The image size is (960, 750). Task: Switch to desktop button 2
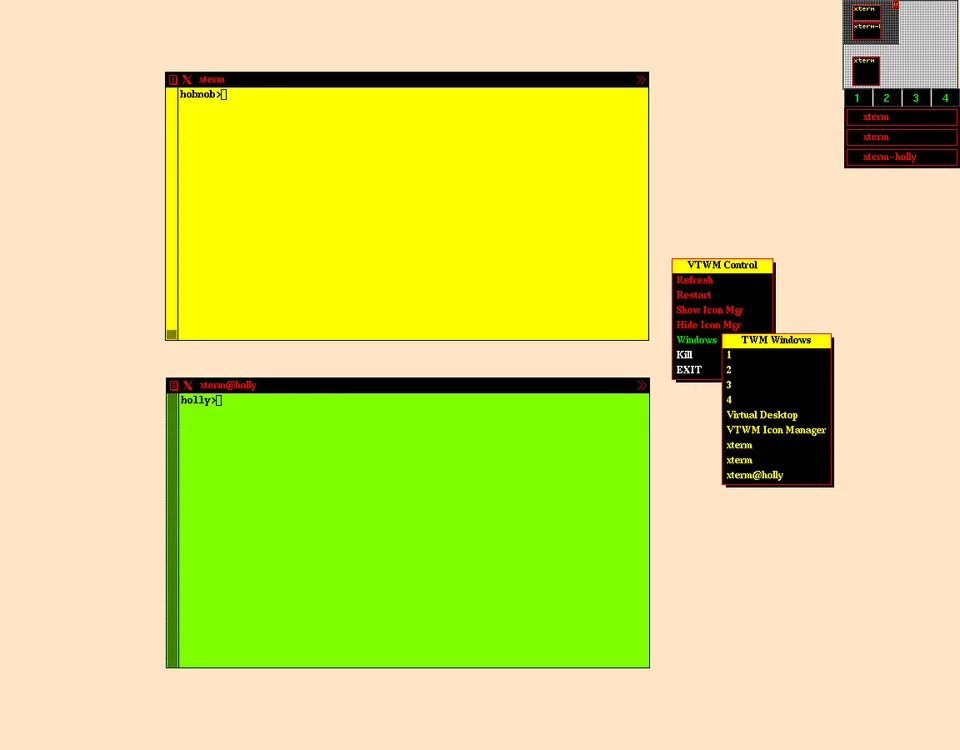tap(887, 98)
